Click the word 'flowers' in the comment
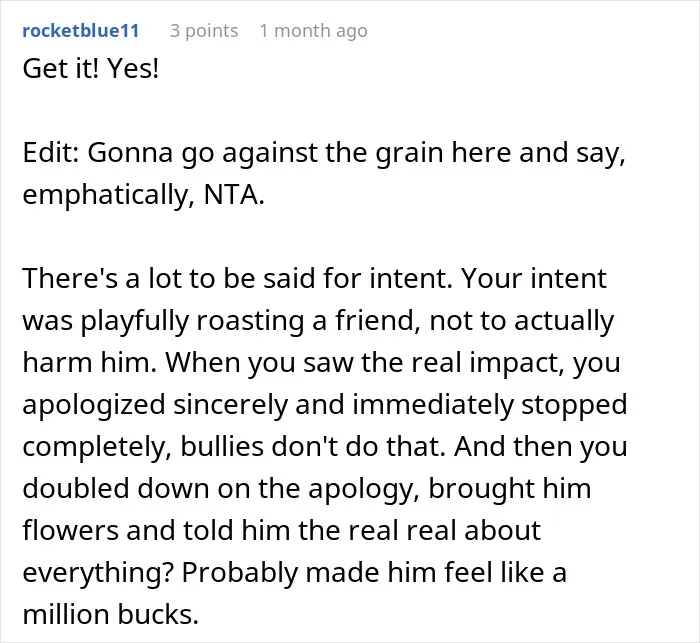Viewport: 700px width, 643px height. [x=70, y=530]
